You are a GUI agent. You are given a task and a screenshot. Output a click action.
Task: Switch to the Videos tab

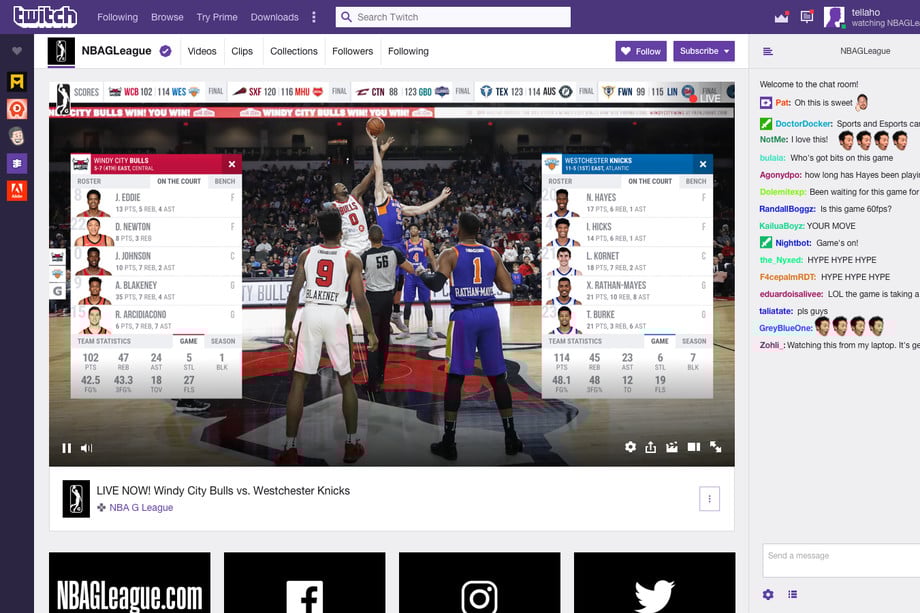tap(202, 51)
